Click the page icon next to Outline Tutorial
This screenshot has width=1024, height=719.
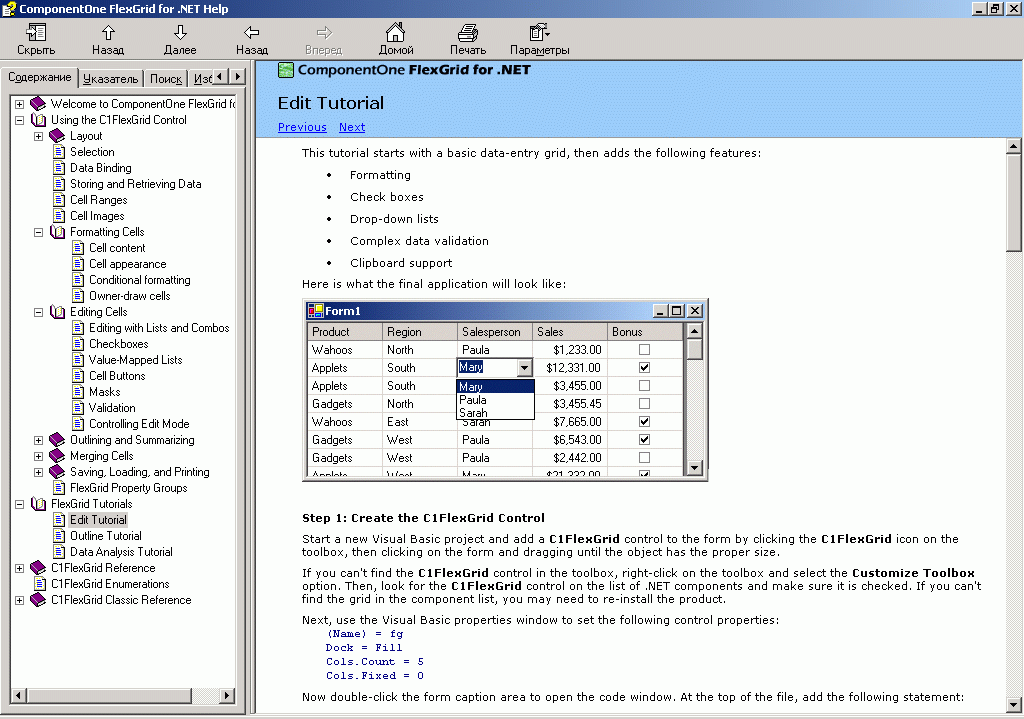click(59, 536)
